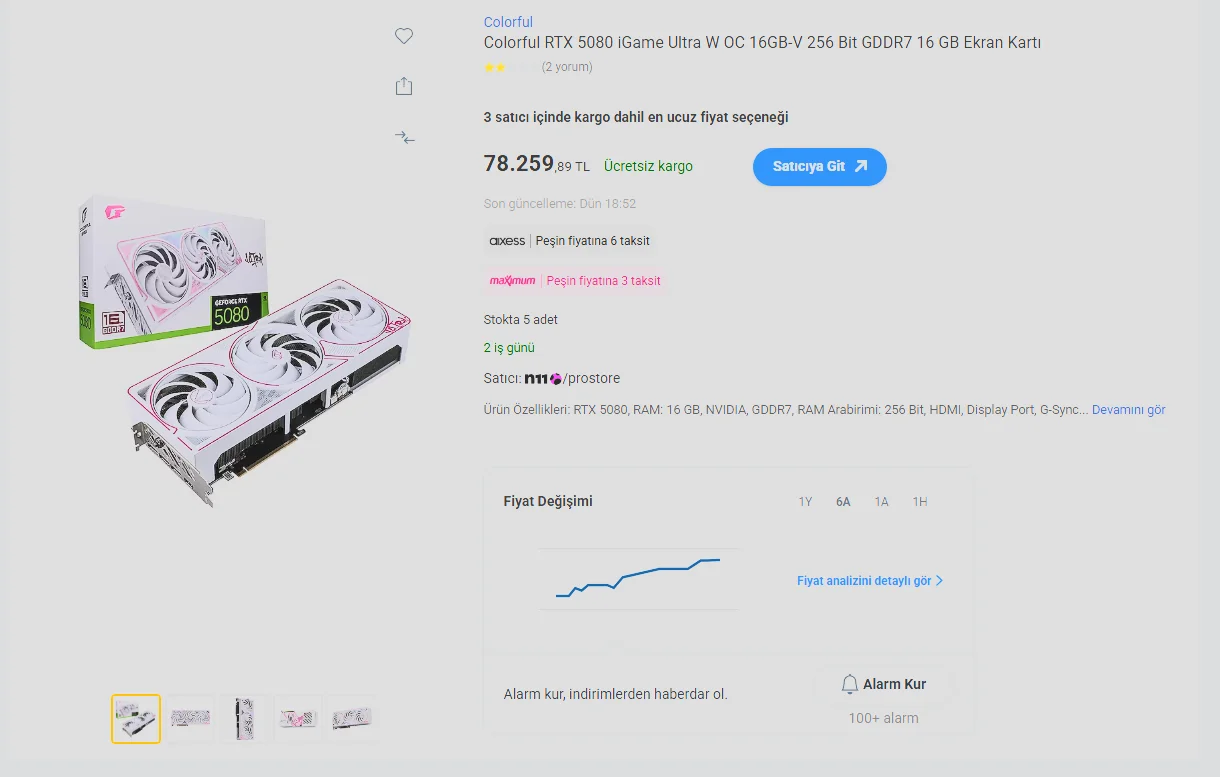Select the 1Y price history range
This screenshot has width=1220, height=777.
[x=805, y=502]
